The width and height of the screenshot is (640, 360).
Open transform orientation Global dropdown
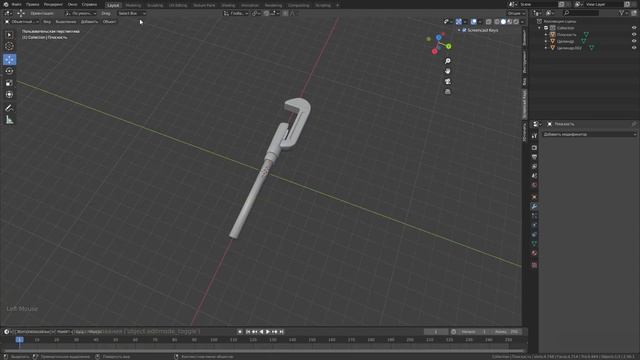(x=236, y=13)
